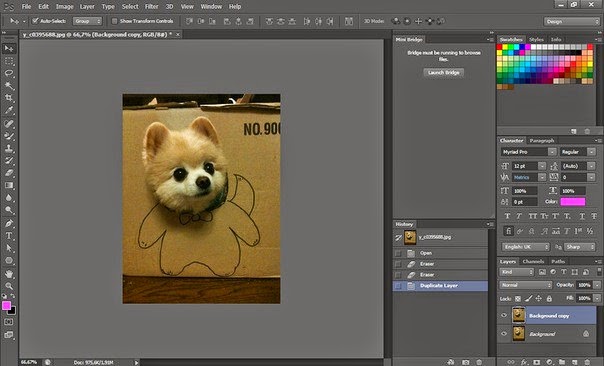
Task: Click the pink foreground color swatch
Action: click(6, 306)
